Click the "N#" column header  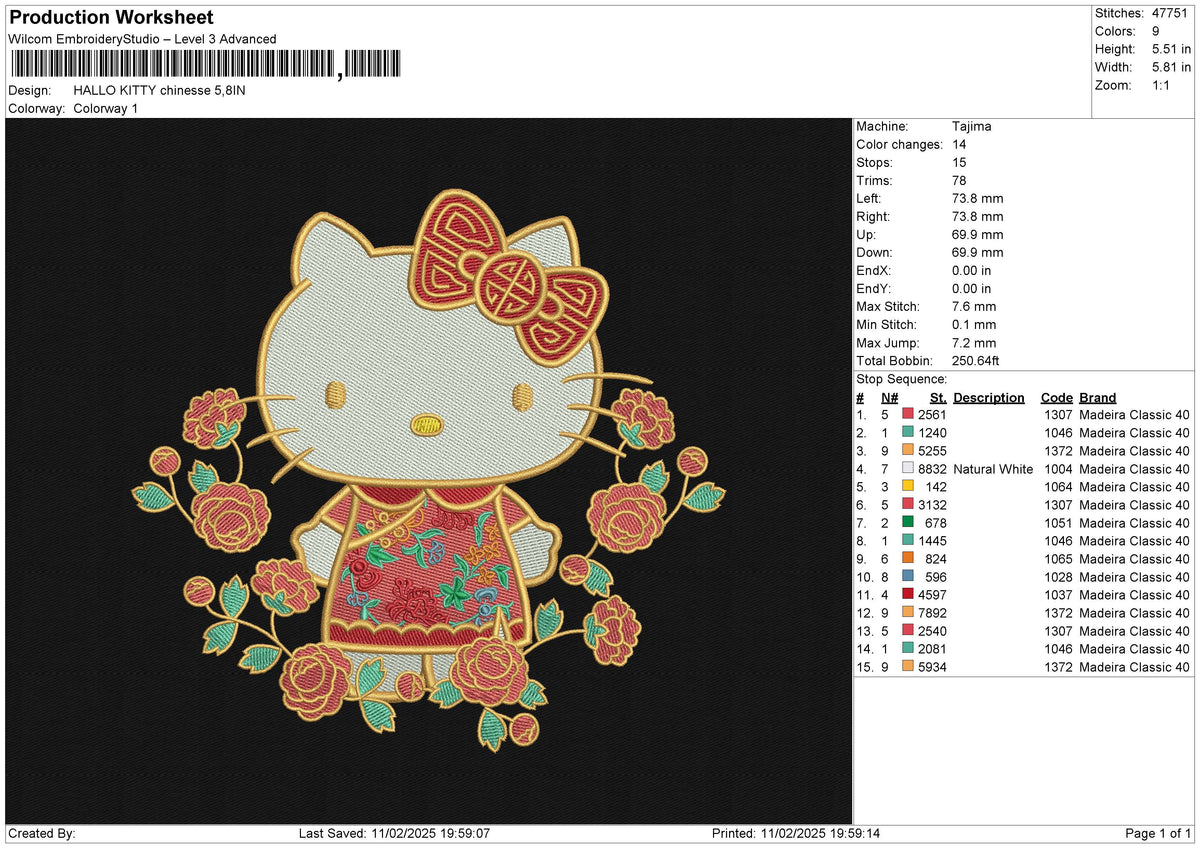point(890,398)
